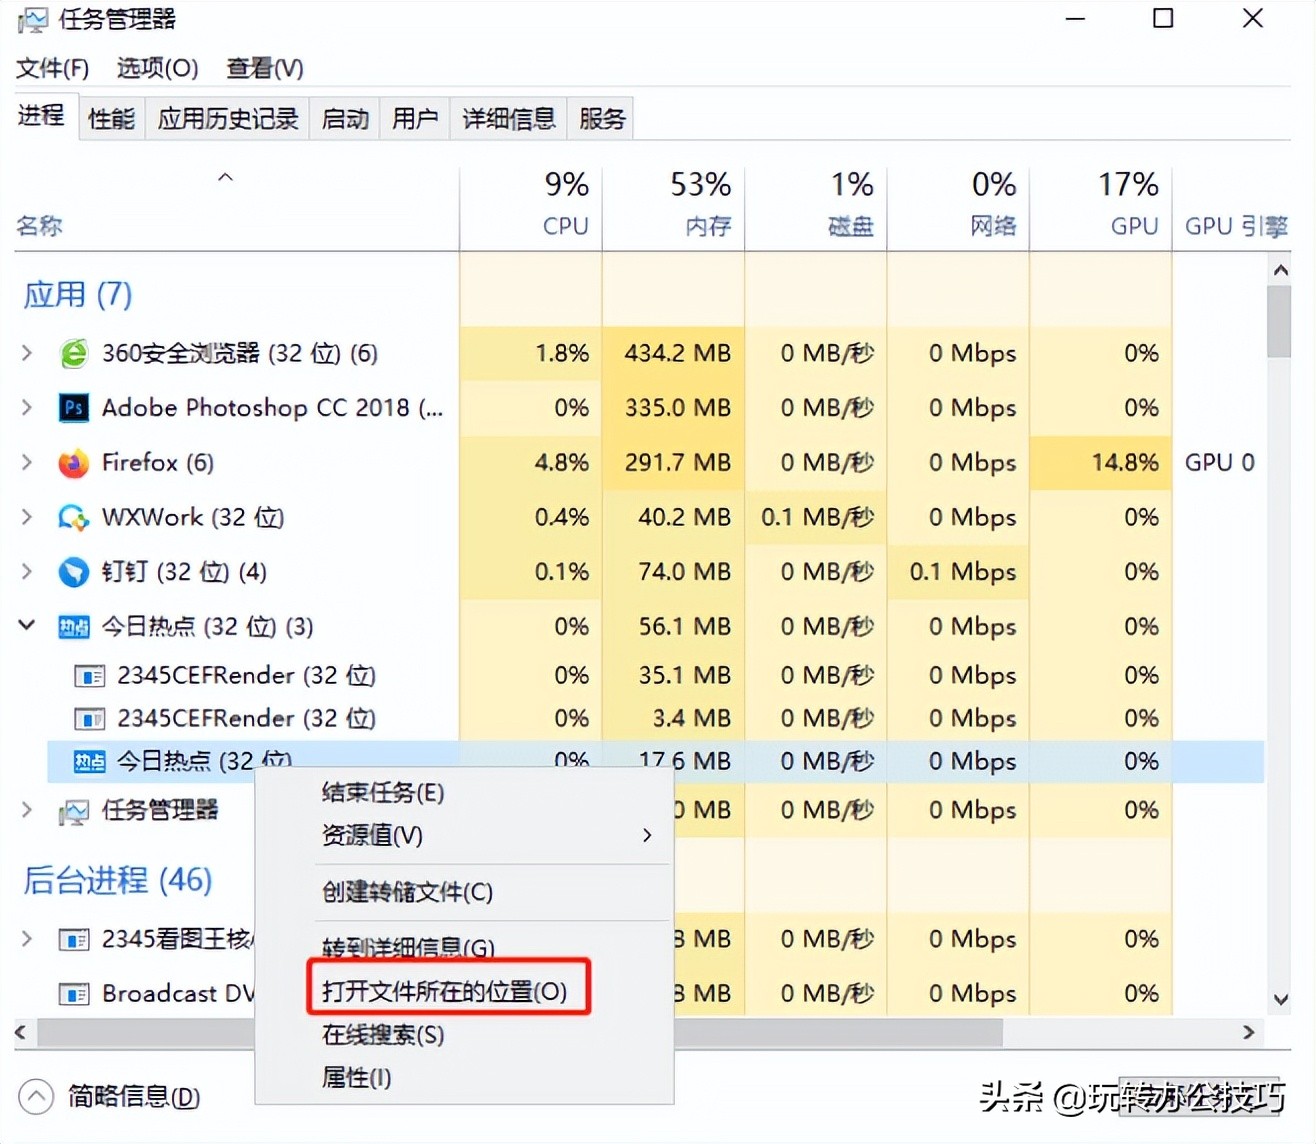Viewport: 1316px width, 1144px height.
Task: Click the 2345看图王 background process icon
Action: click(x=73, y=939)
